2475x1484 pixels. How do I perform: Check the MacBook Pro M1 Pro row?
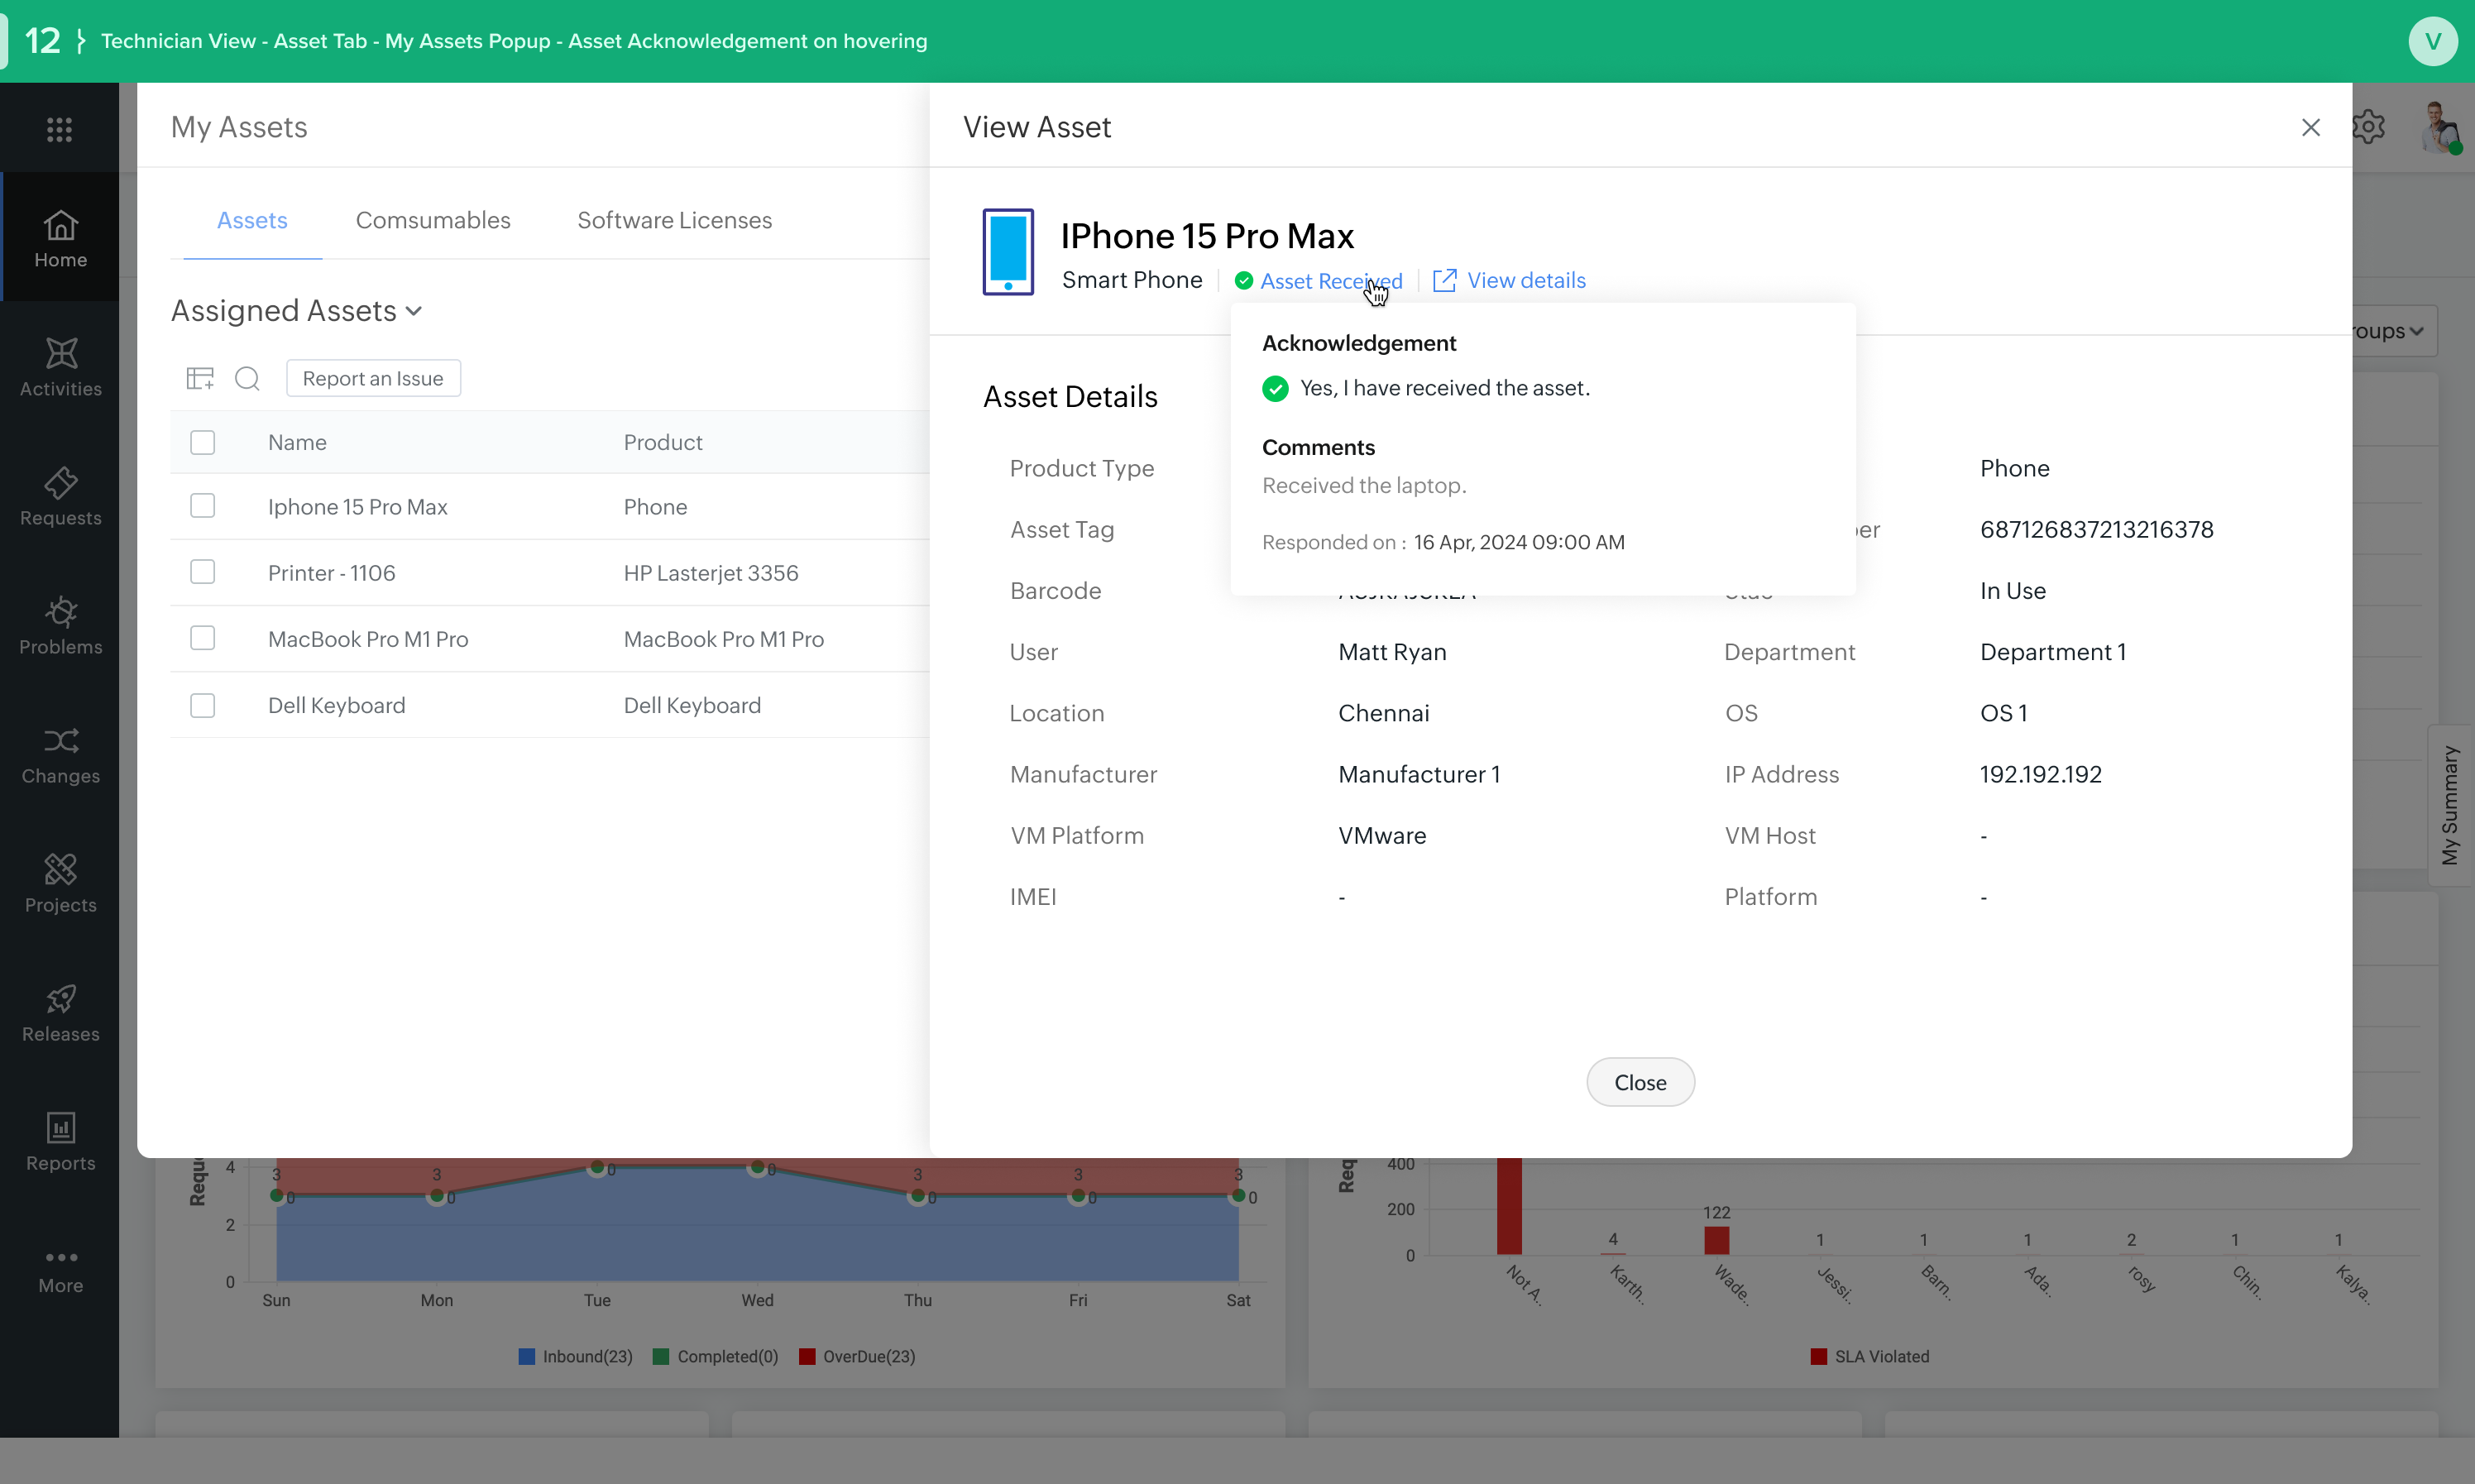click(x=202, y=638)
